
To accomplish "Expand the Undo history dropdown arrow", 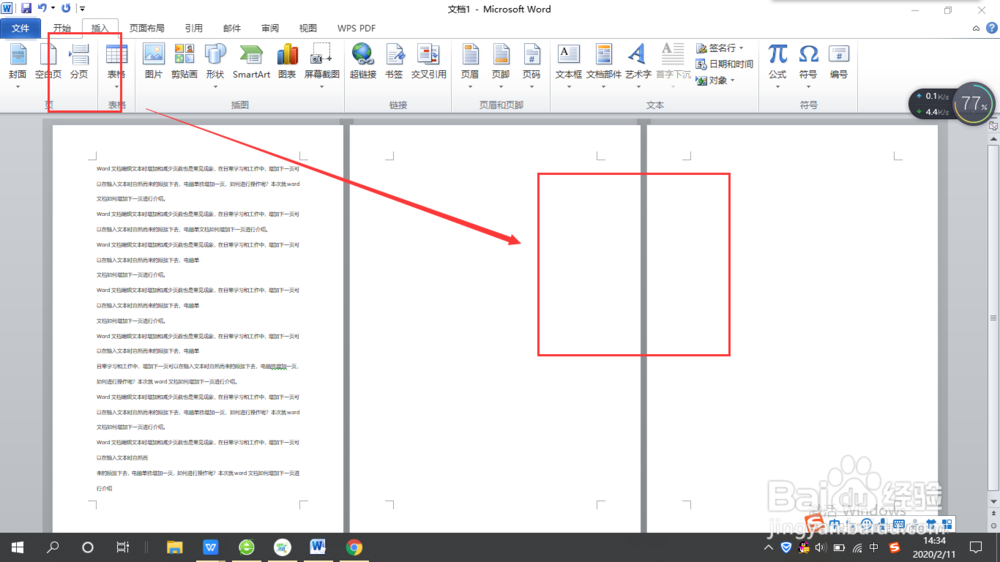I will (x=52, y=8).
